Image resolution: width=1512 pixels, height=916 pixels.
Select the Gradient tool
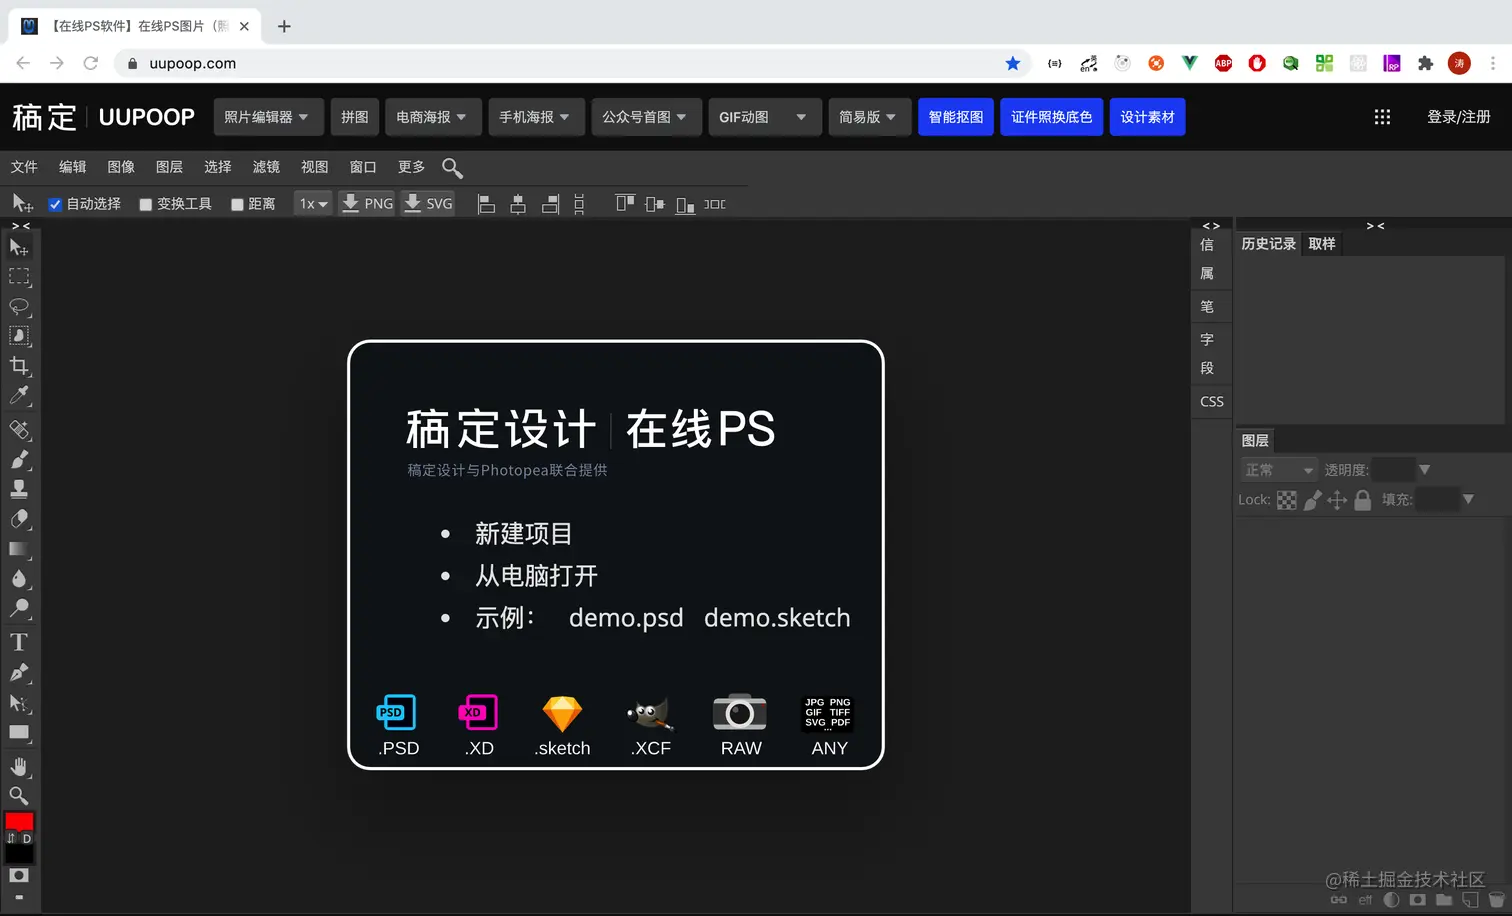click(x=19, y=549)
